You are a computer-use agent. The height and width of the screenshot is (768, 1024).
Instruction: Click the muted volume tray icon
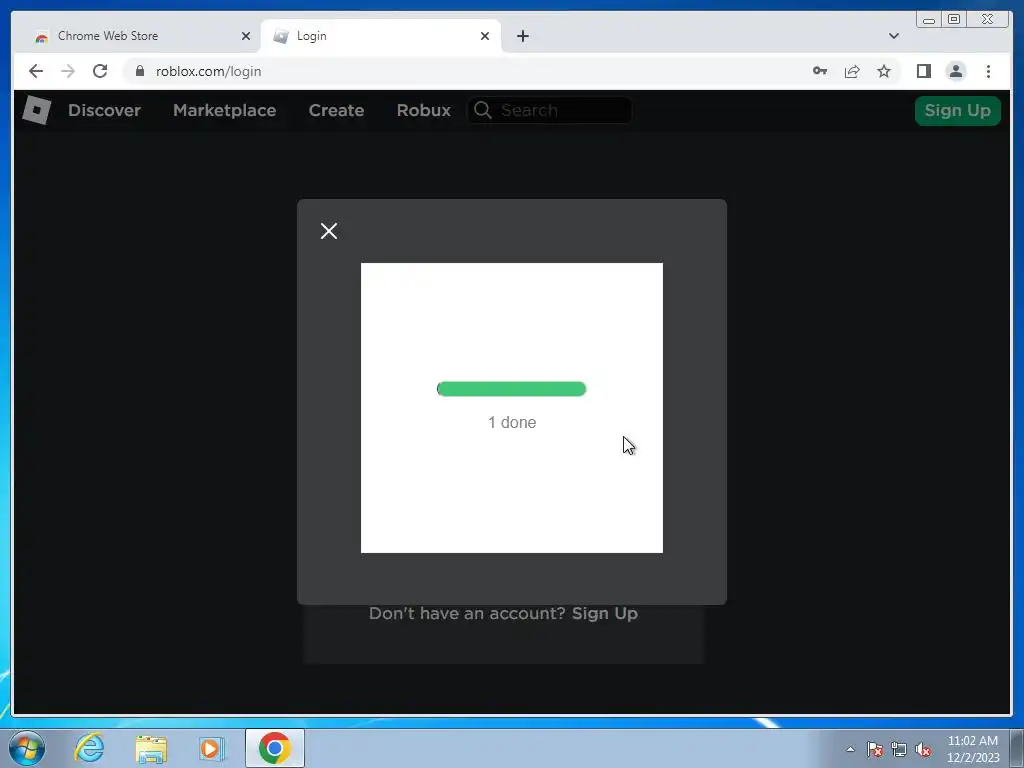pos(923,749)
